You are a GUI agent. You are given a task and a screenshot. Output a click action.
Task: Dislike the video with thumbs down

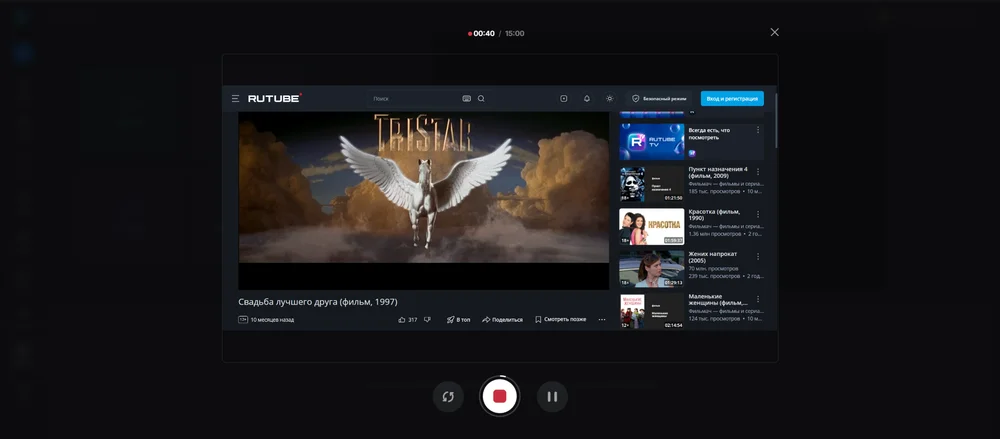[427, 320]
